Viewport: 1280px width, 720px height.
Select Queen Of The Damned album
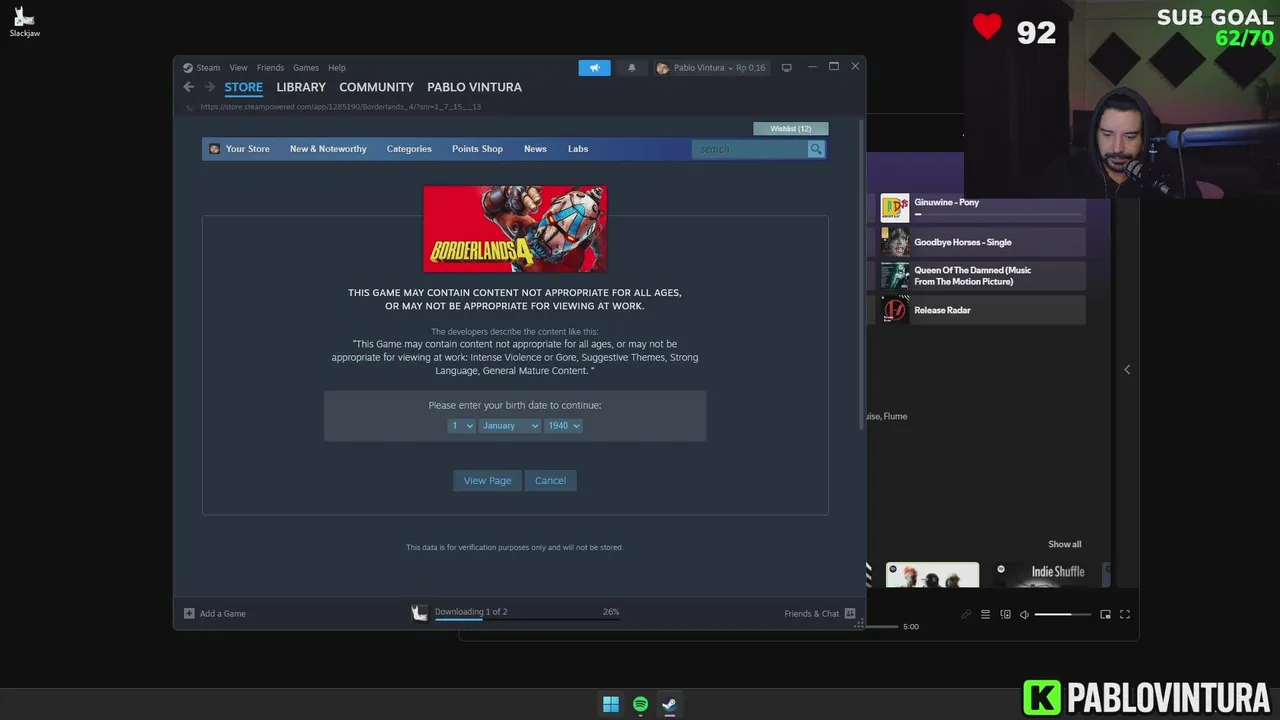(982, 276)
